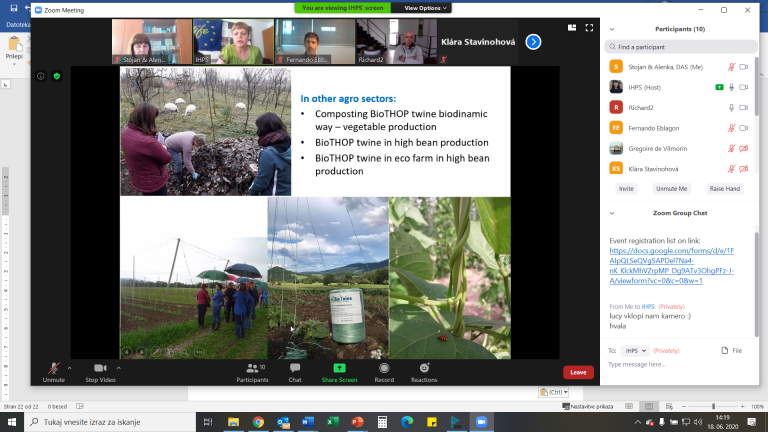Click Stojan & Alenka video thumbnail
This screenshot has width=768, height=432.
(152, 42)
